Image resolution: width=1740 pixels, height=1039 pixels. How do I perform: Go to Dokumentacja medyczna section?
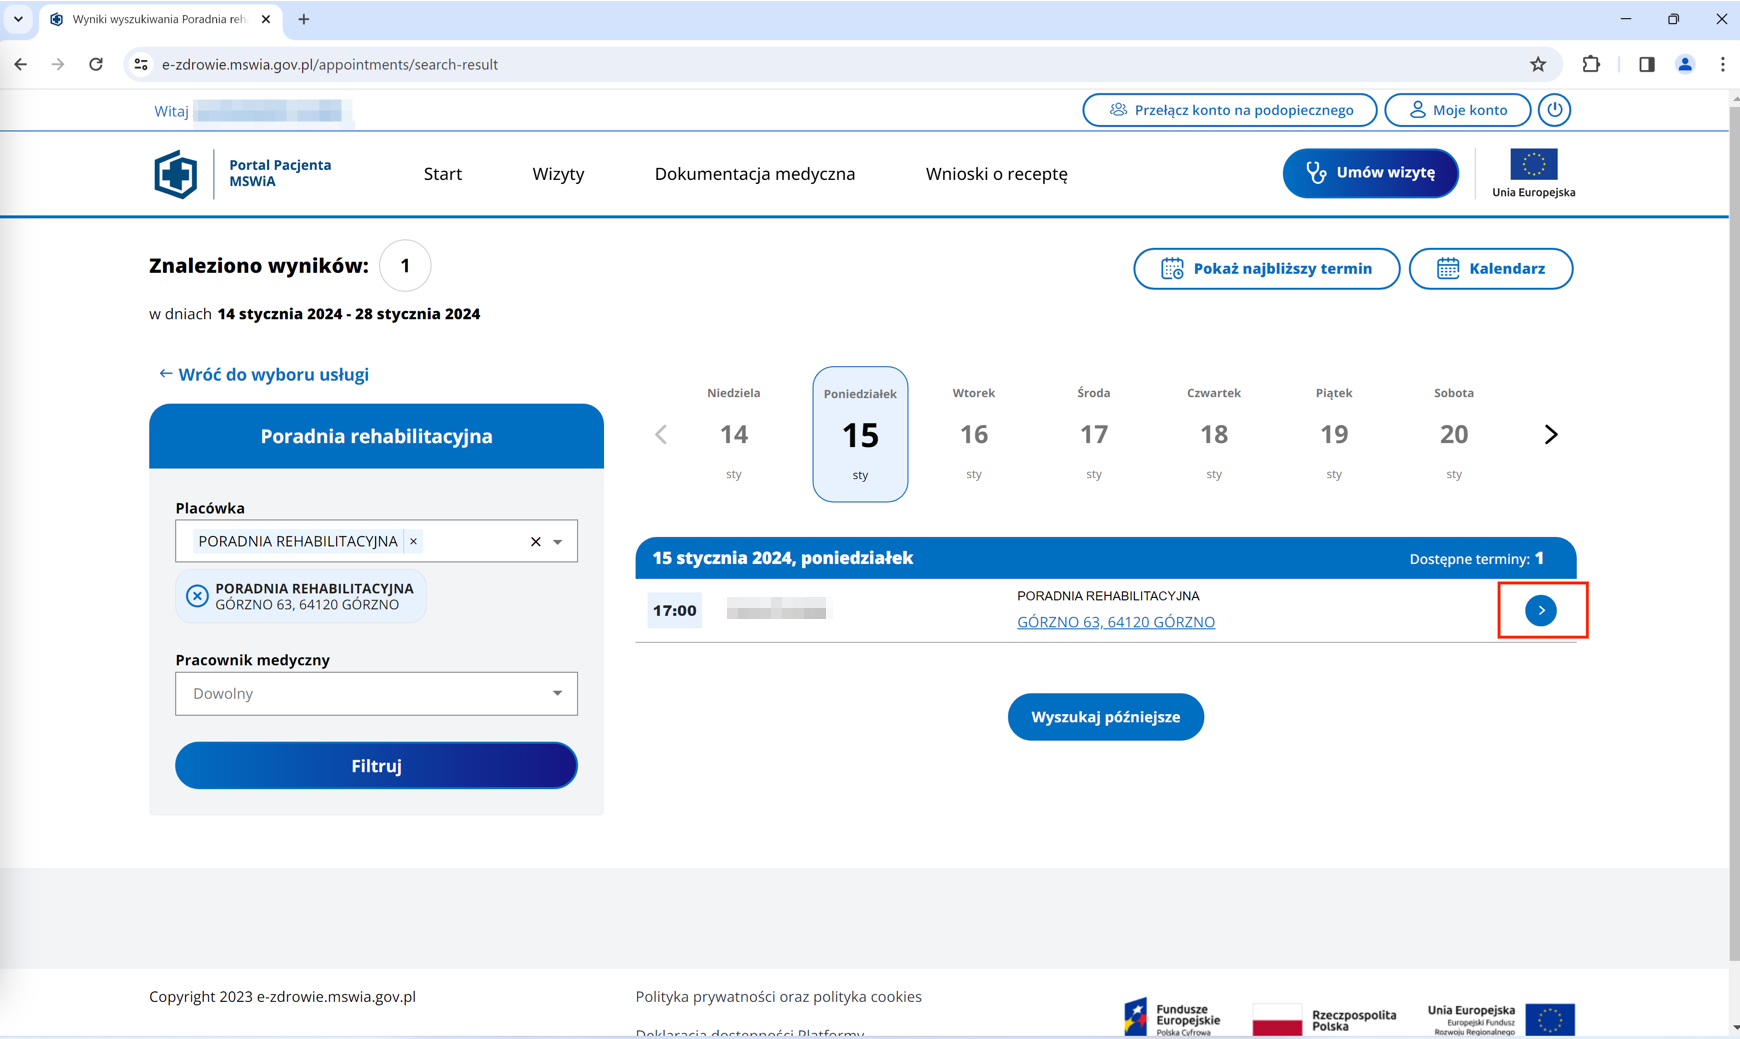(x=754, y=174)
